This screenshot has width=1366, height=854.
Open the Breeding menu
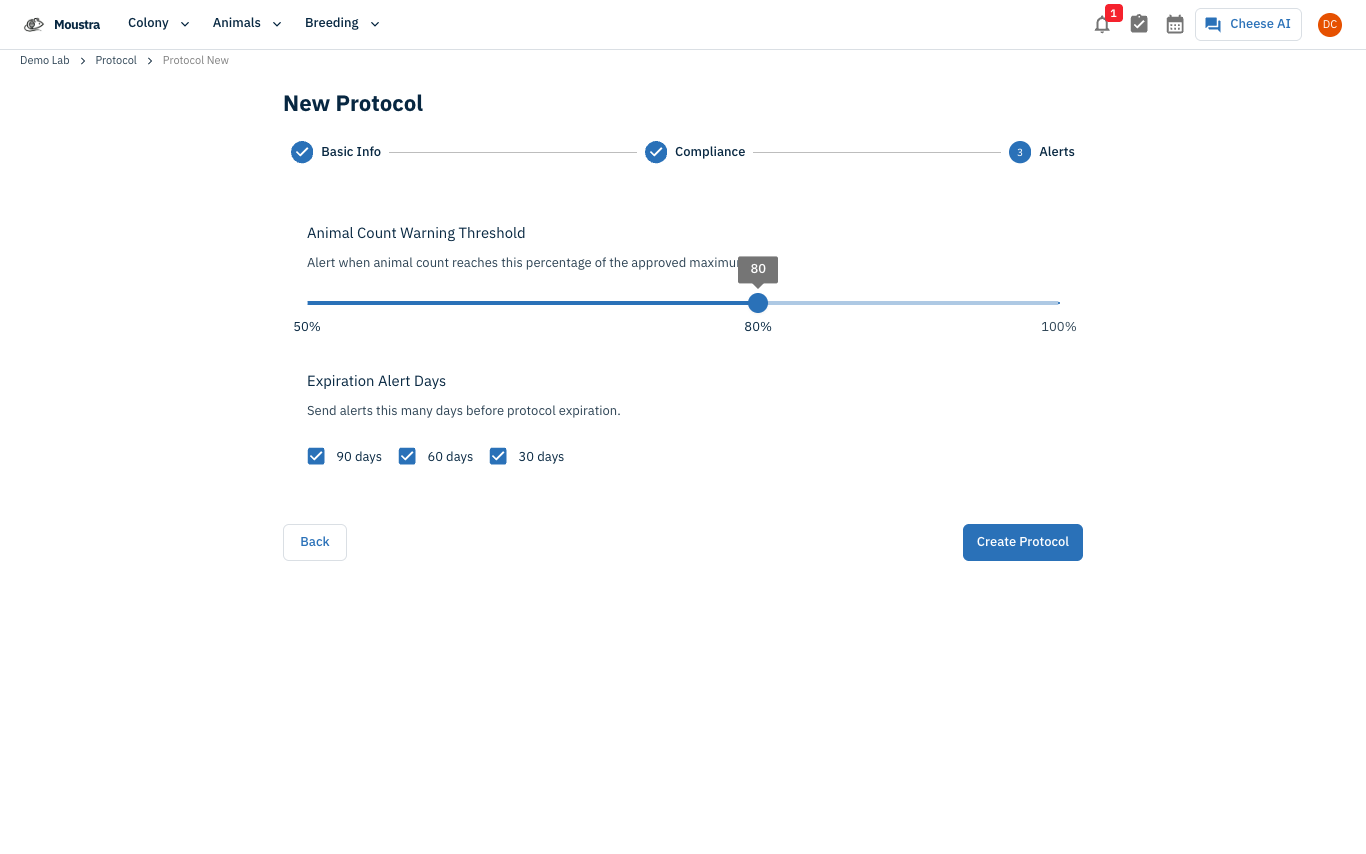click(342, 23)
